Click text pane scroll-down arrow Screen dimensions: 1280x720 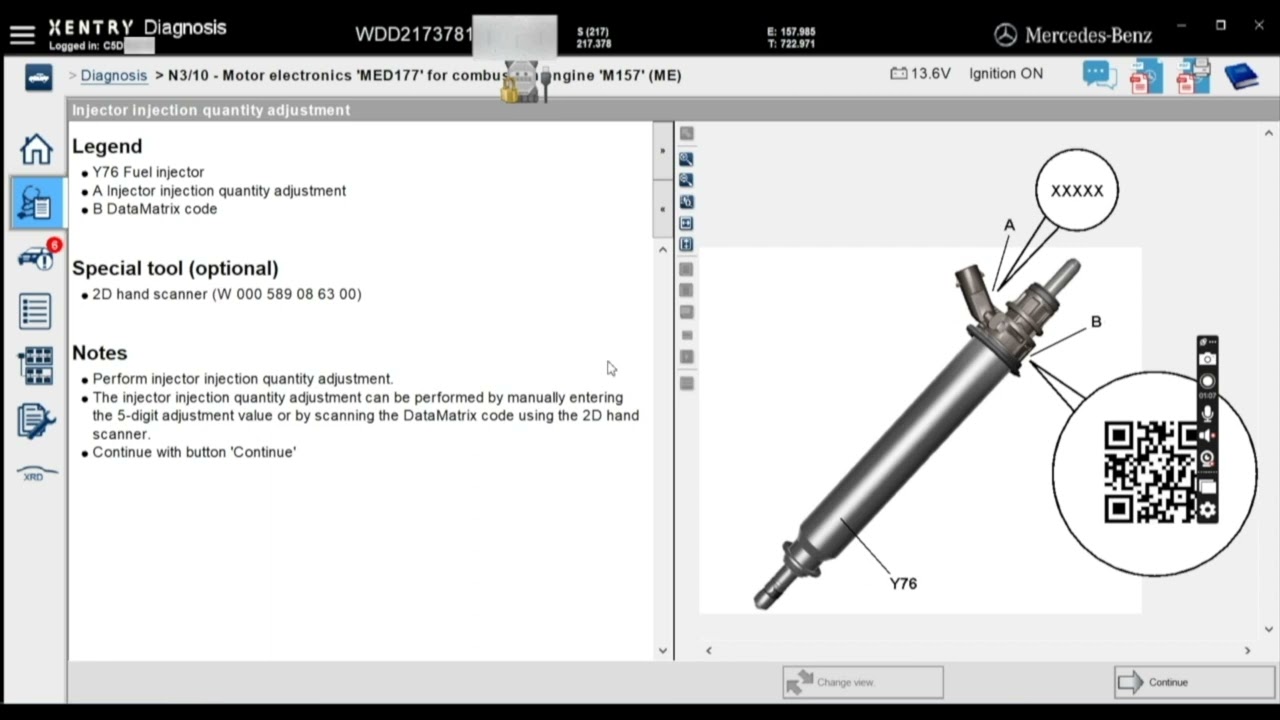(x=662, y=650)
